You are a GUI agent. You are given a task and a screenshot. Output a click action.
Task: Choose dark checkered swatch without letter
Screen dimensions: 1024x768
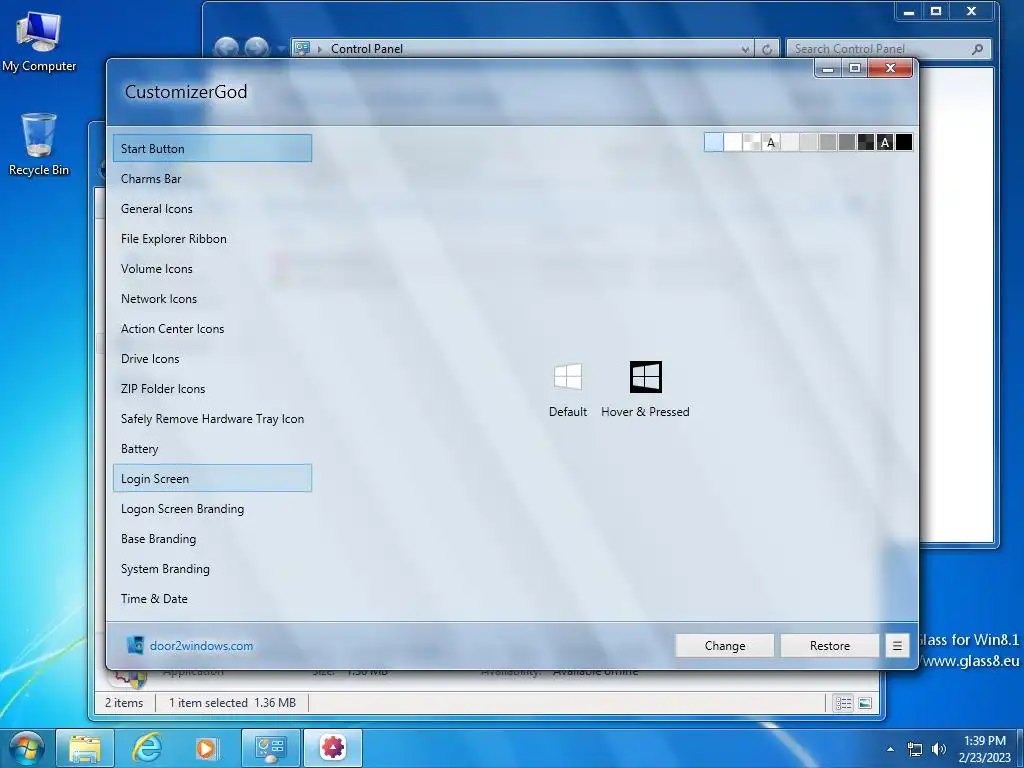pos(866,142)
